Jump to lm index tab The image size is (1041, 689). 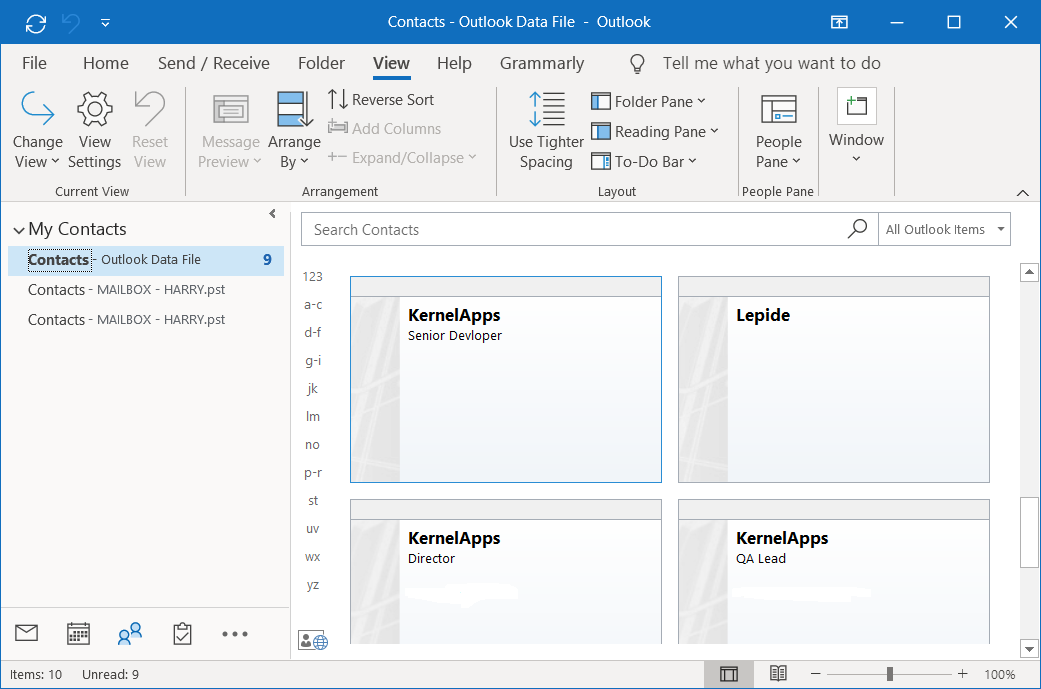[313, 417]
